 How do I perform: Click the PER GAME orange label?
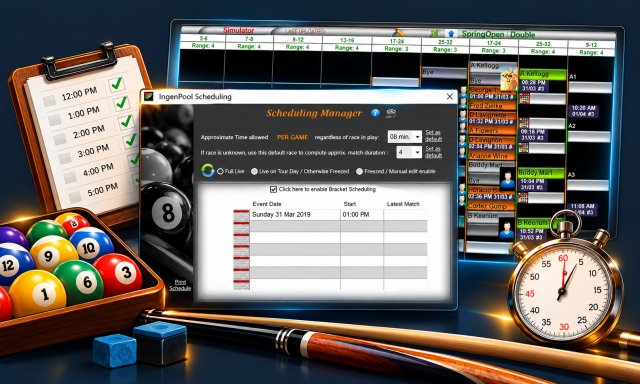tap(292, 137)
